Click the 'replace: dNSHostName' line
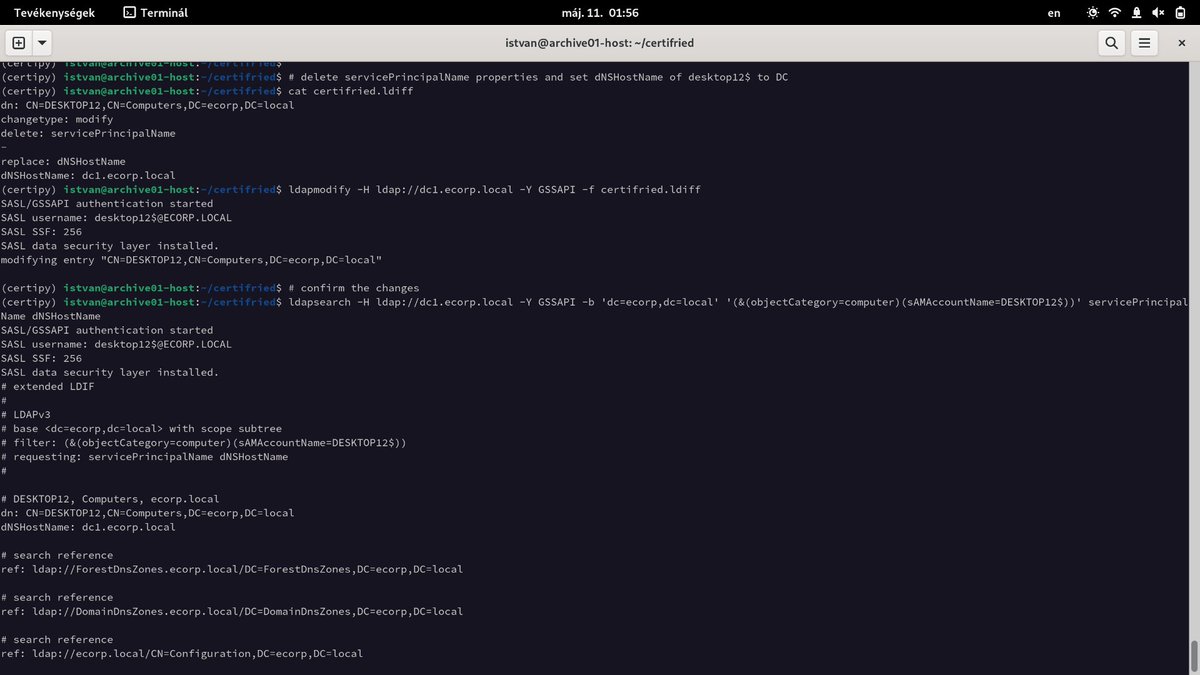Image resolution: width=1200 pixels, height=675 pixels. click(63, 161)
